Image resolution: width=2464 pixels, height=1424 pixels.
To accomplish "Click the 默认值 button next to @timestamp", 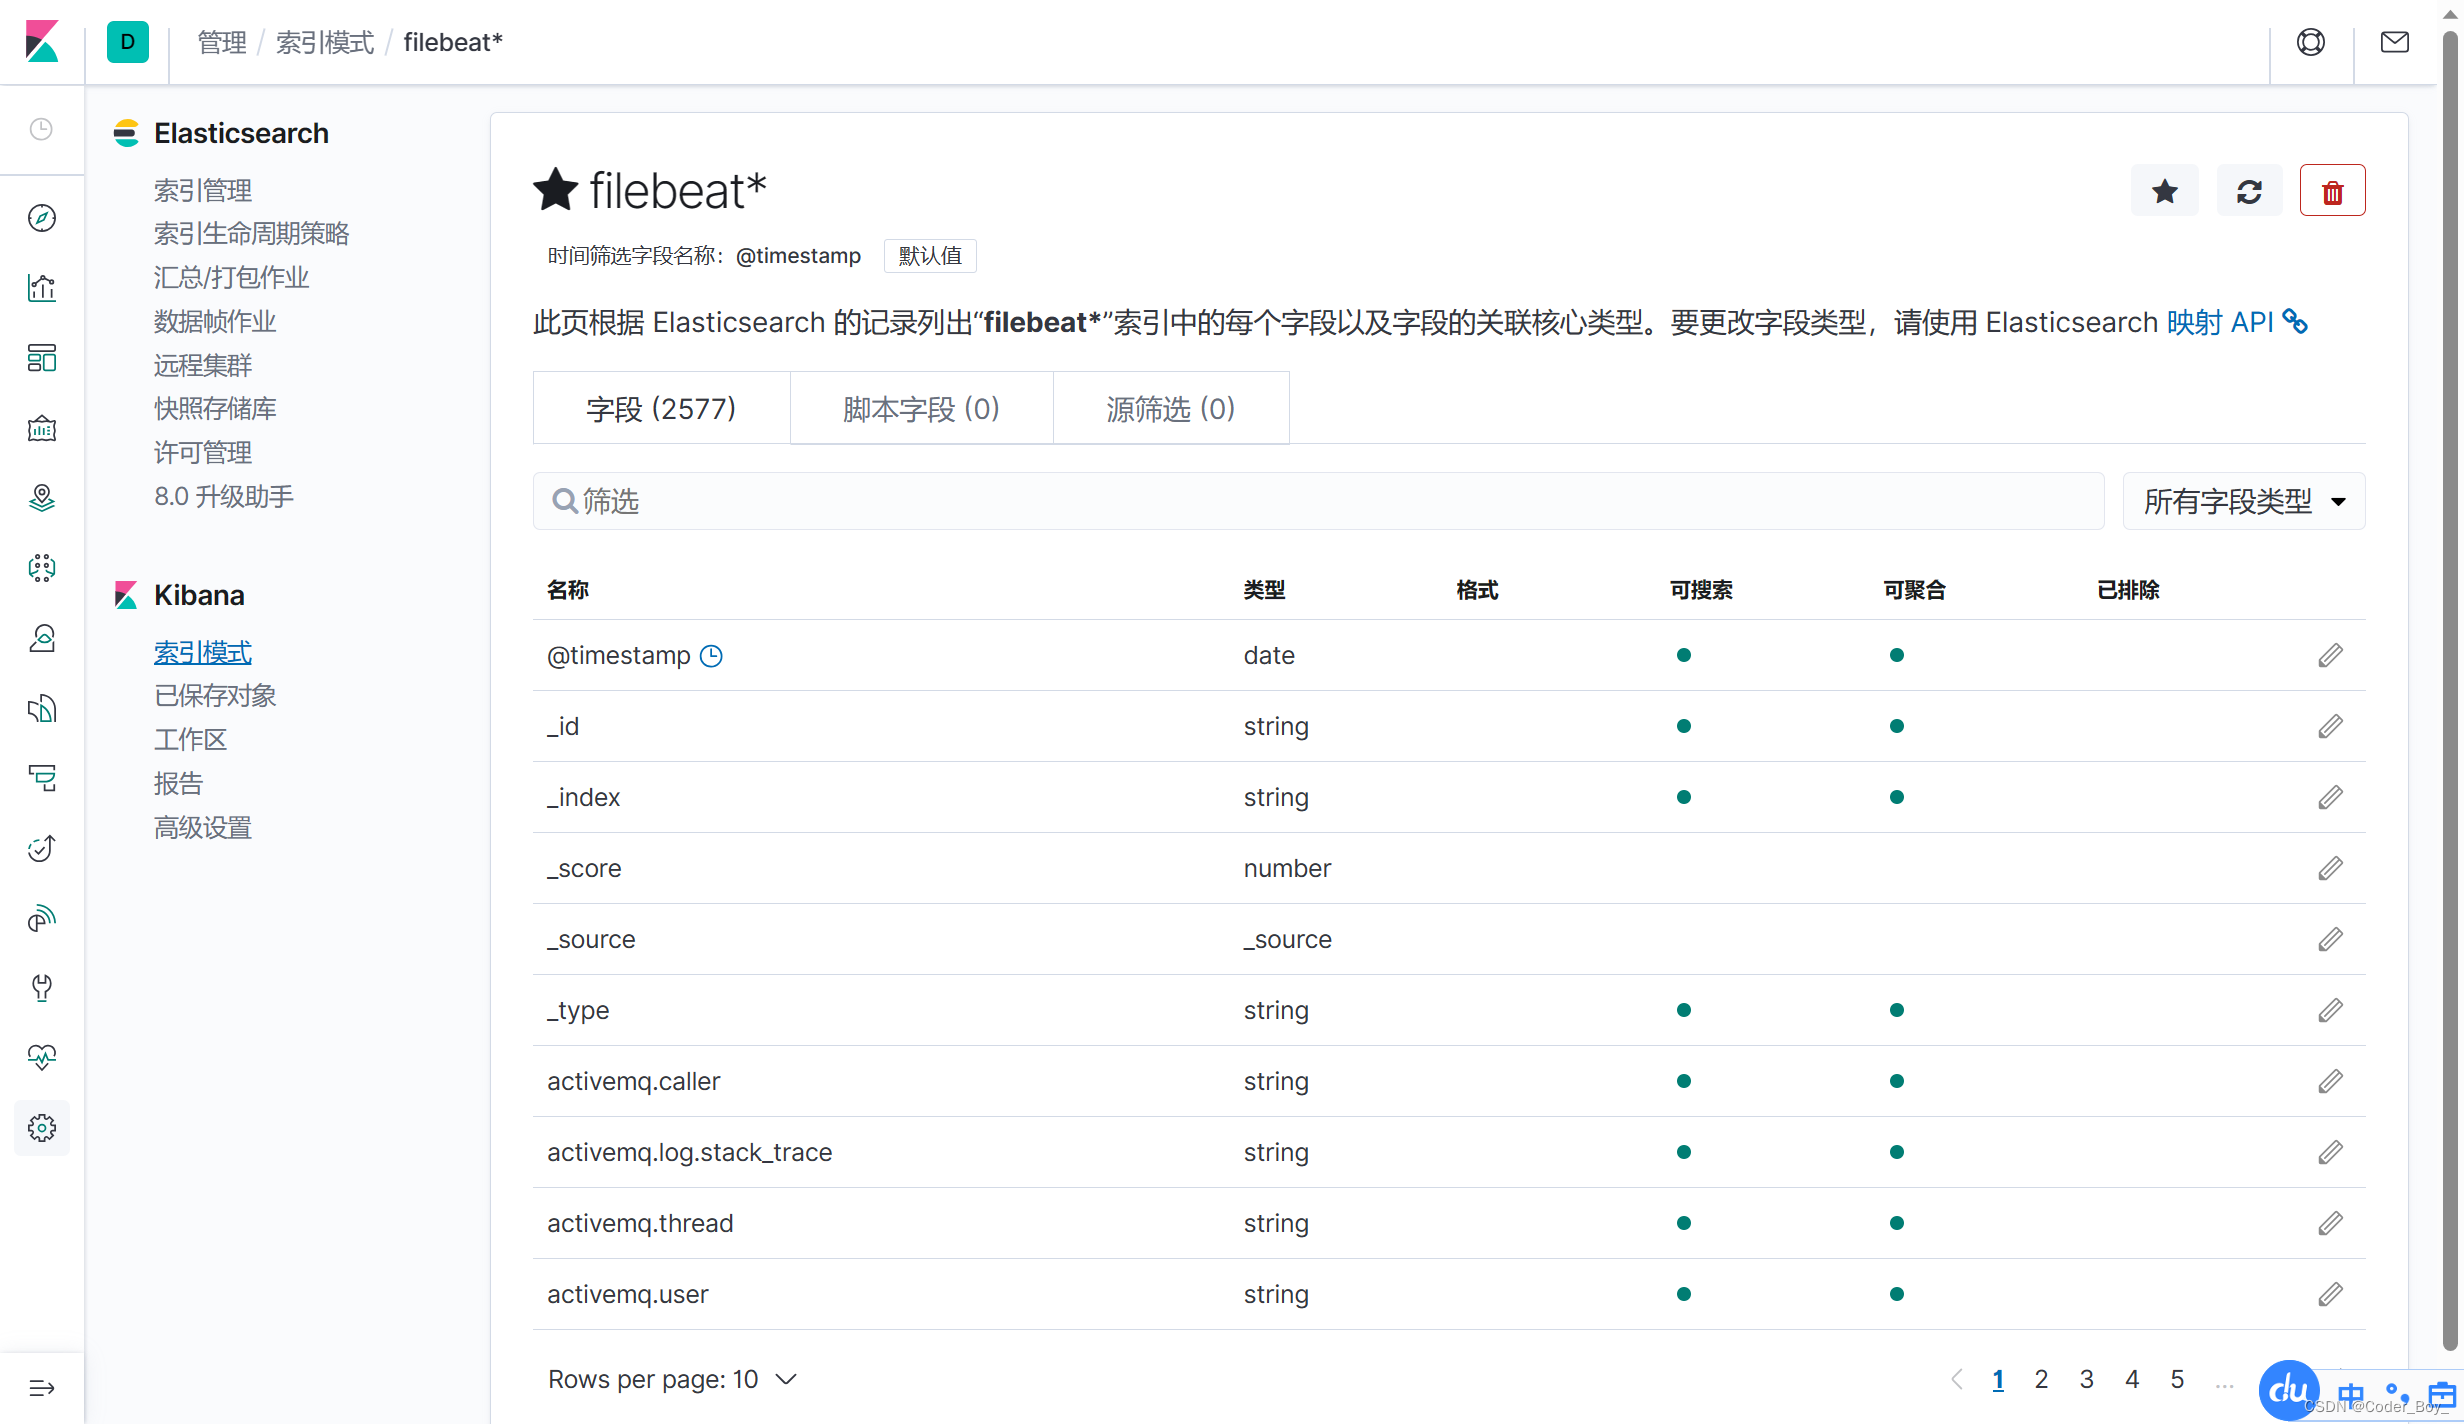I will [x=930, y=254].
